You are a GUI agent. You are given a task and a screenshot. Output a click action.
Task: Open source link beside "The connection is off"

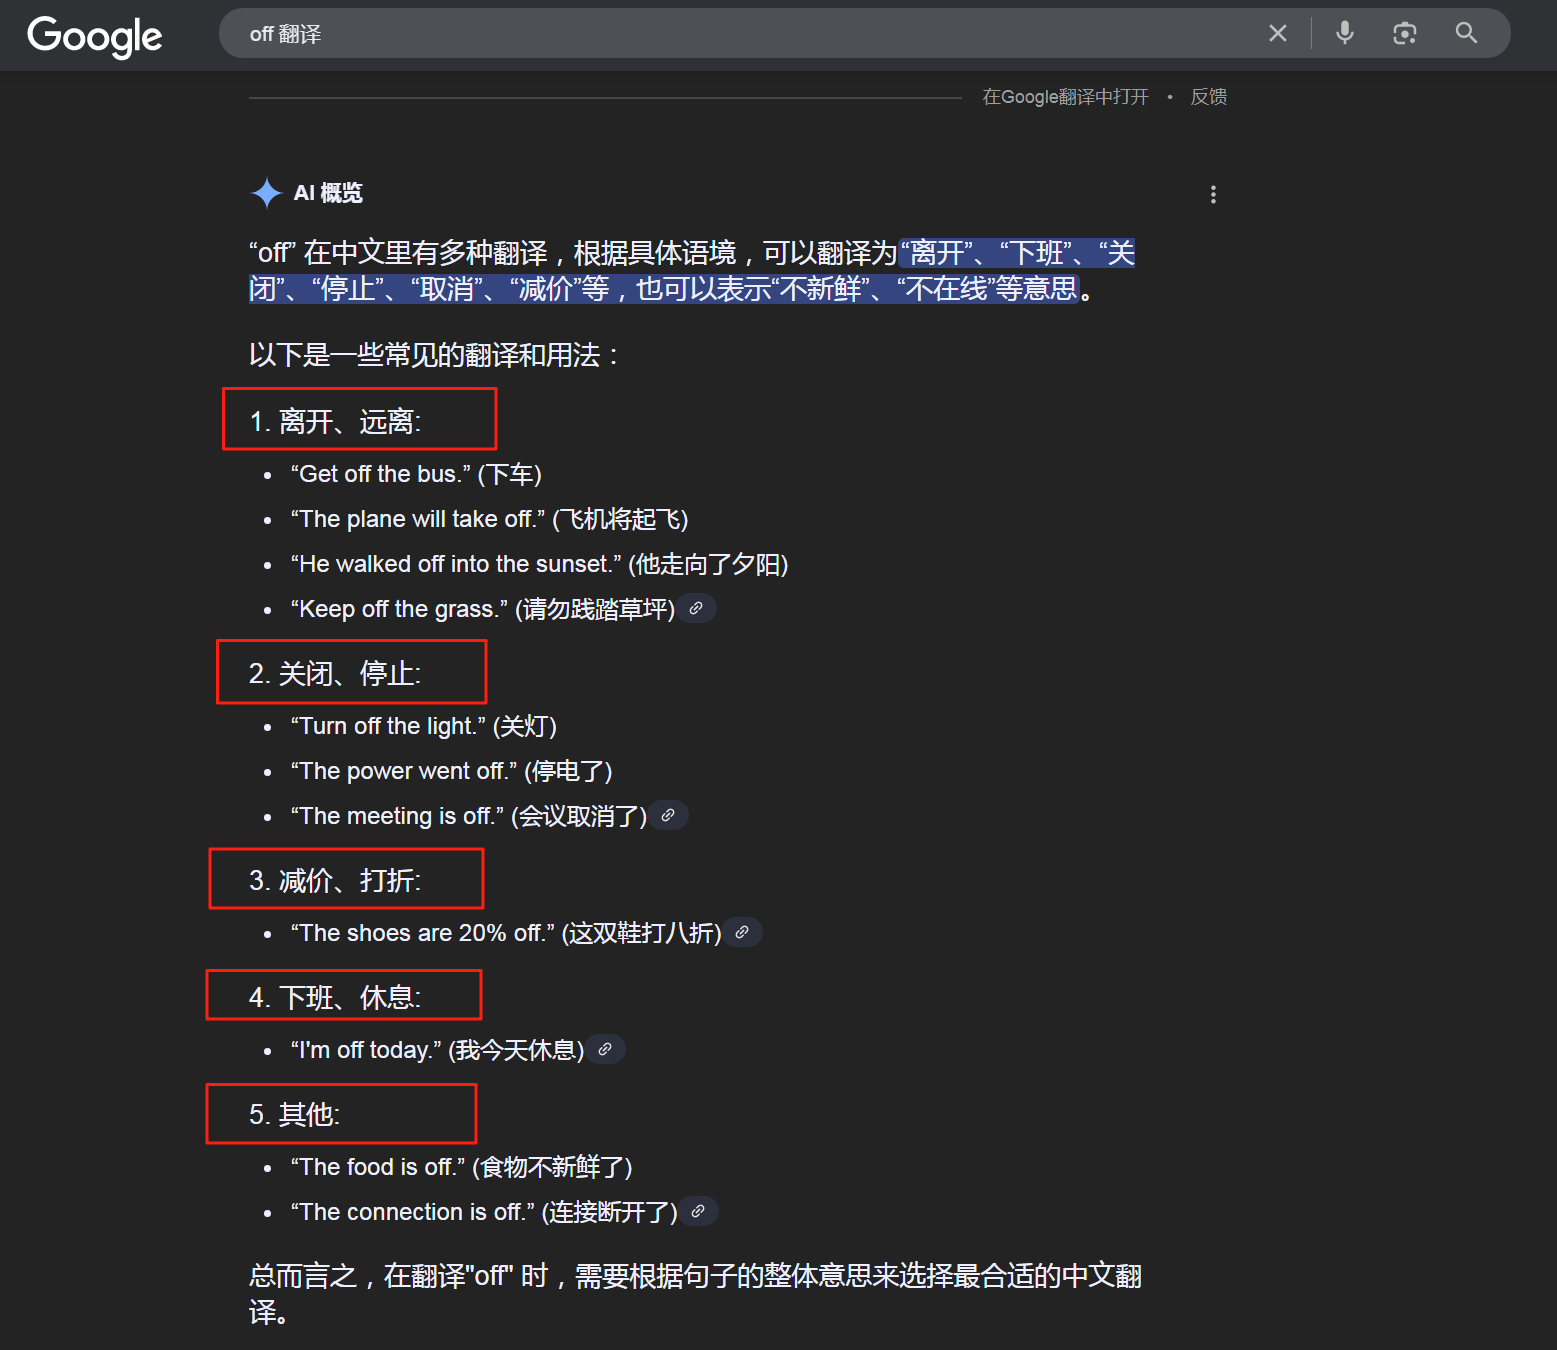[699, 1211]
